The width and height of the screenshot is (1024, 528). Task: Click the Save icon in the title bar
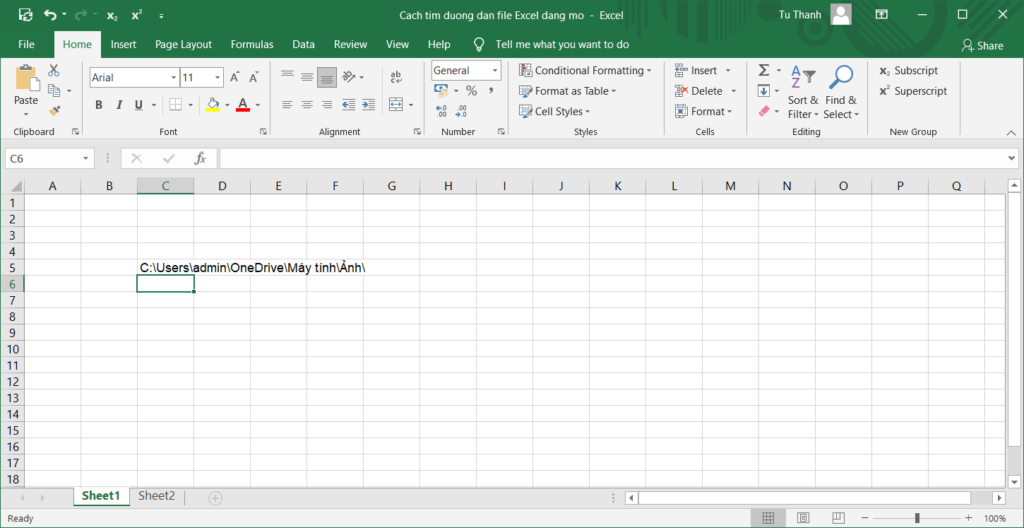point(26,15)
